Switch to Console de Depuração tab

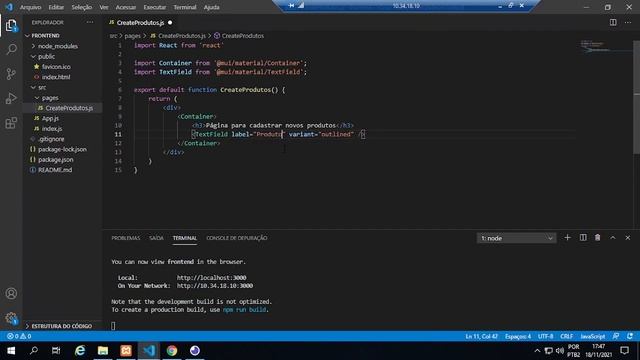pyautogui.click(x=237, y=238)
